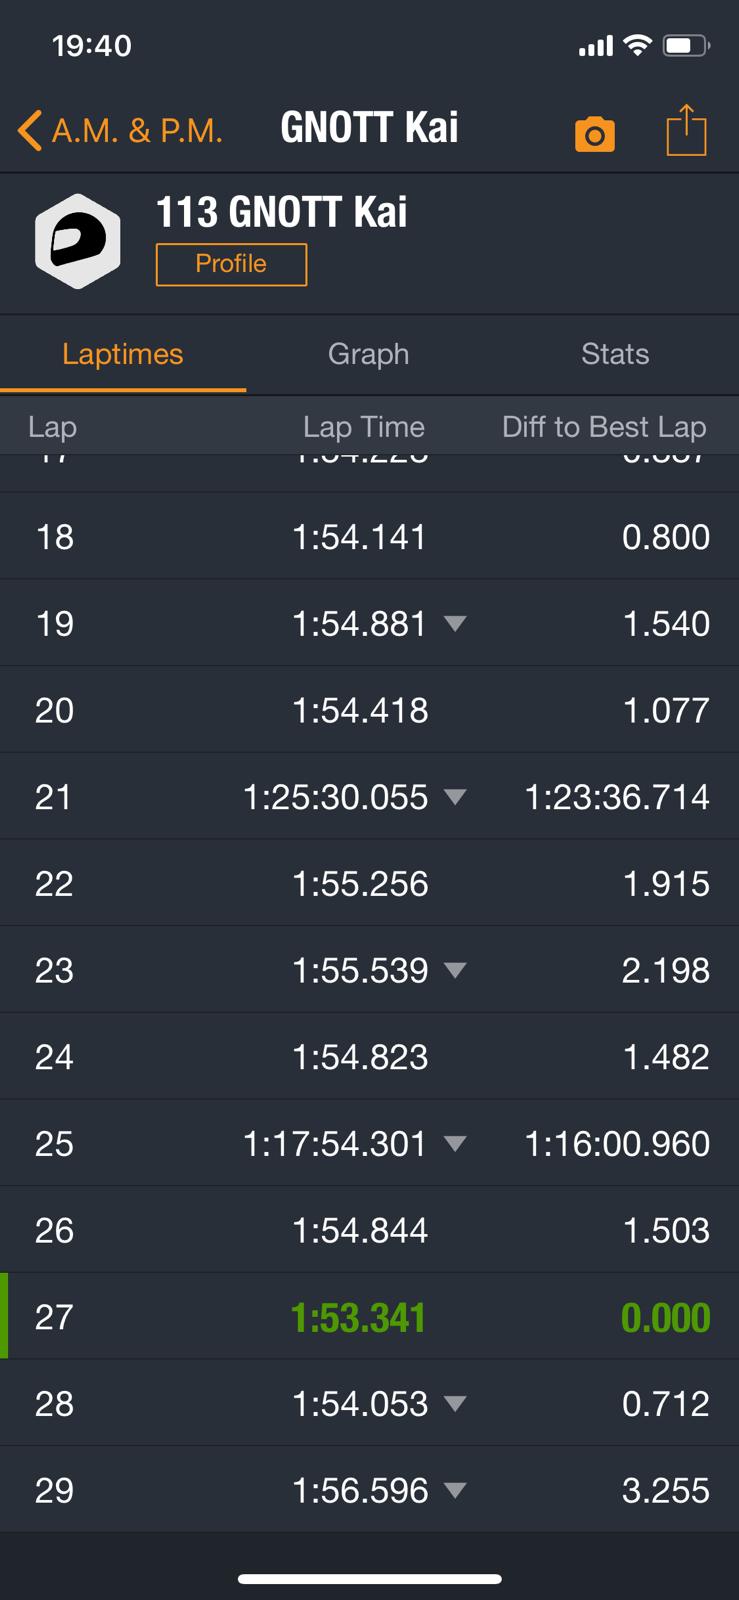The width and height of the screenshot is (739, 1600).
Task: Switch to the Graph tab
Action: click(368, 354)
